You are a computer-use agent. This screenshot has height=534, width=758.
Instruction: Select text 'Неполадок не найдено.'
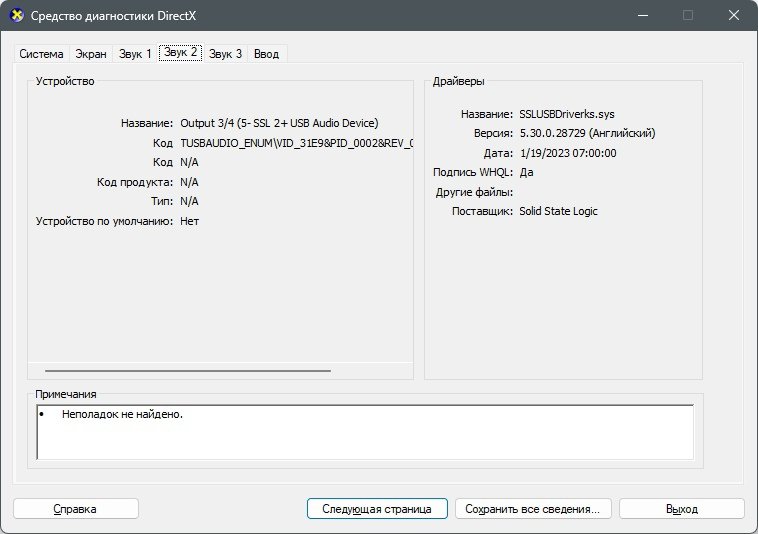point(122,414)
